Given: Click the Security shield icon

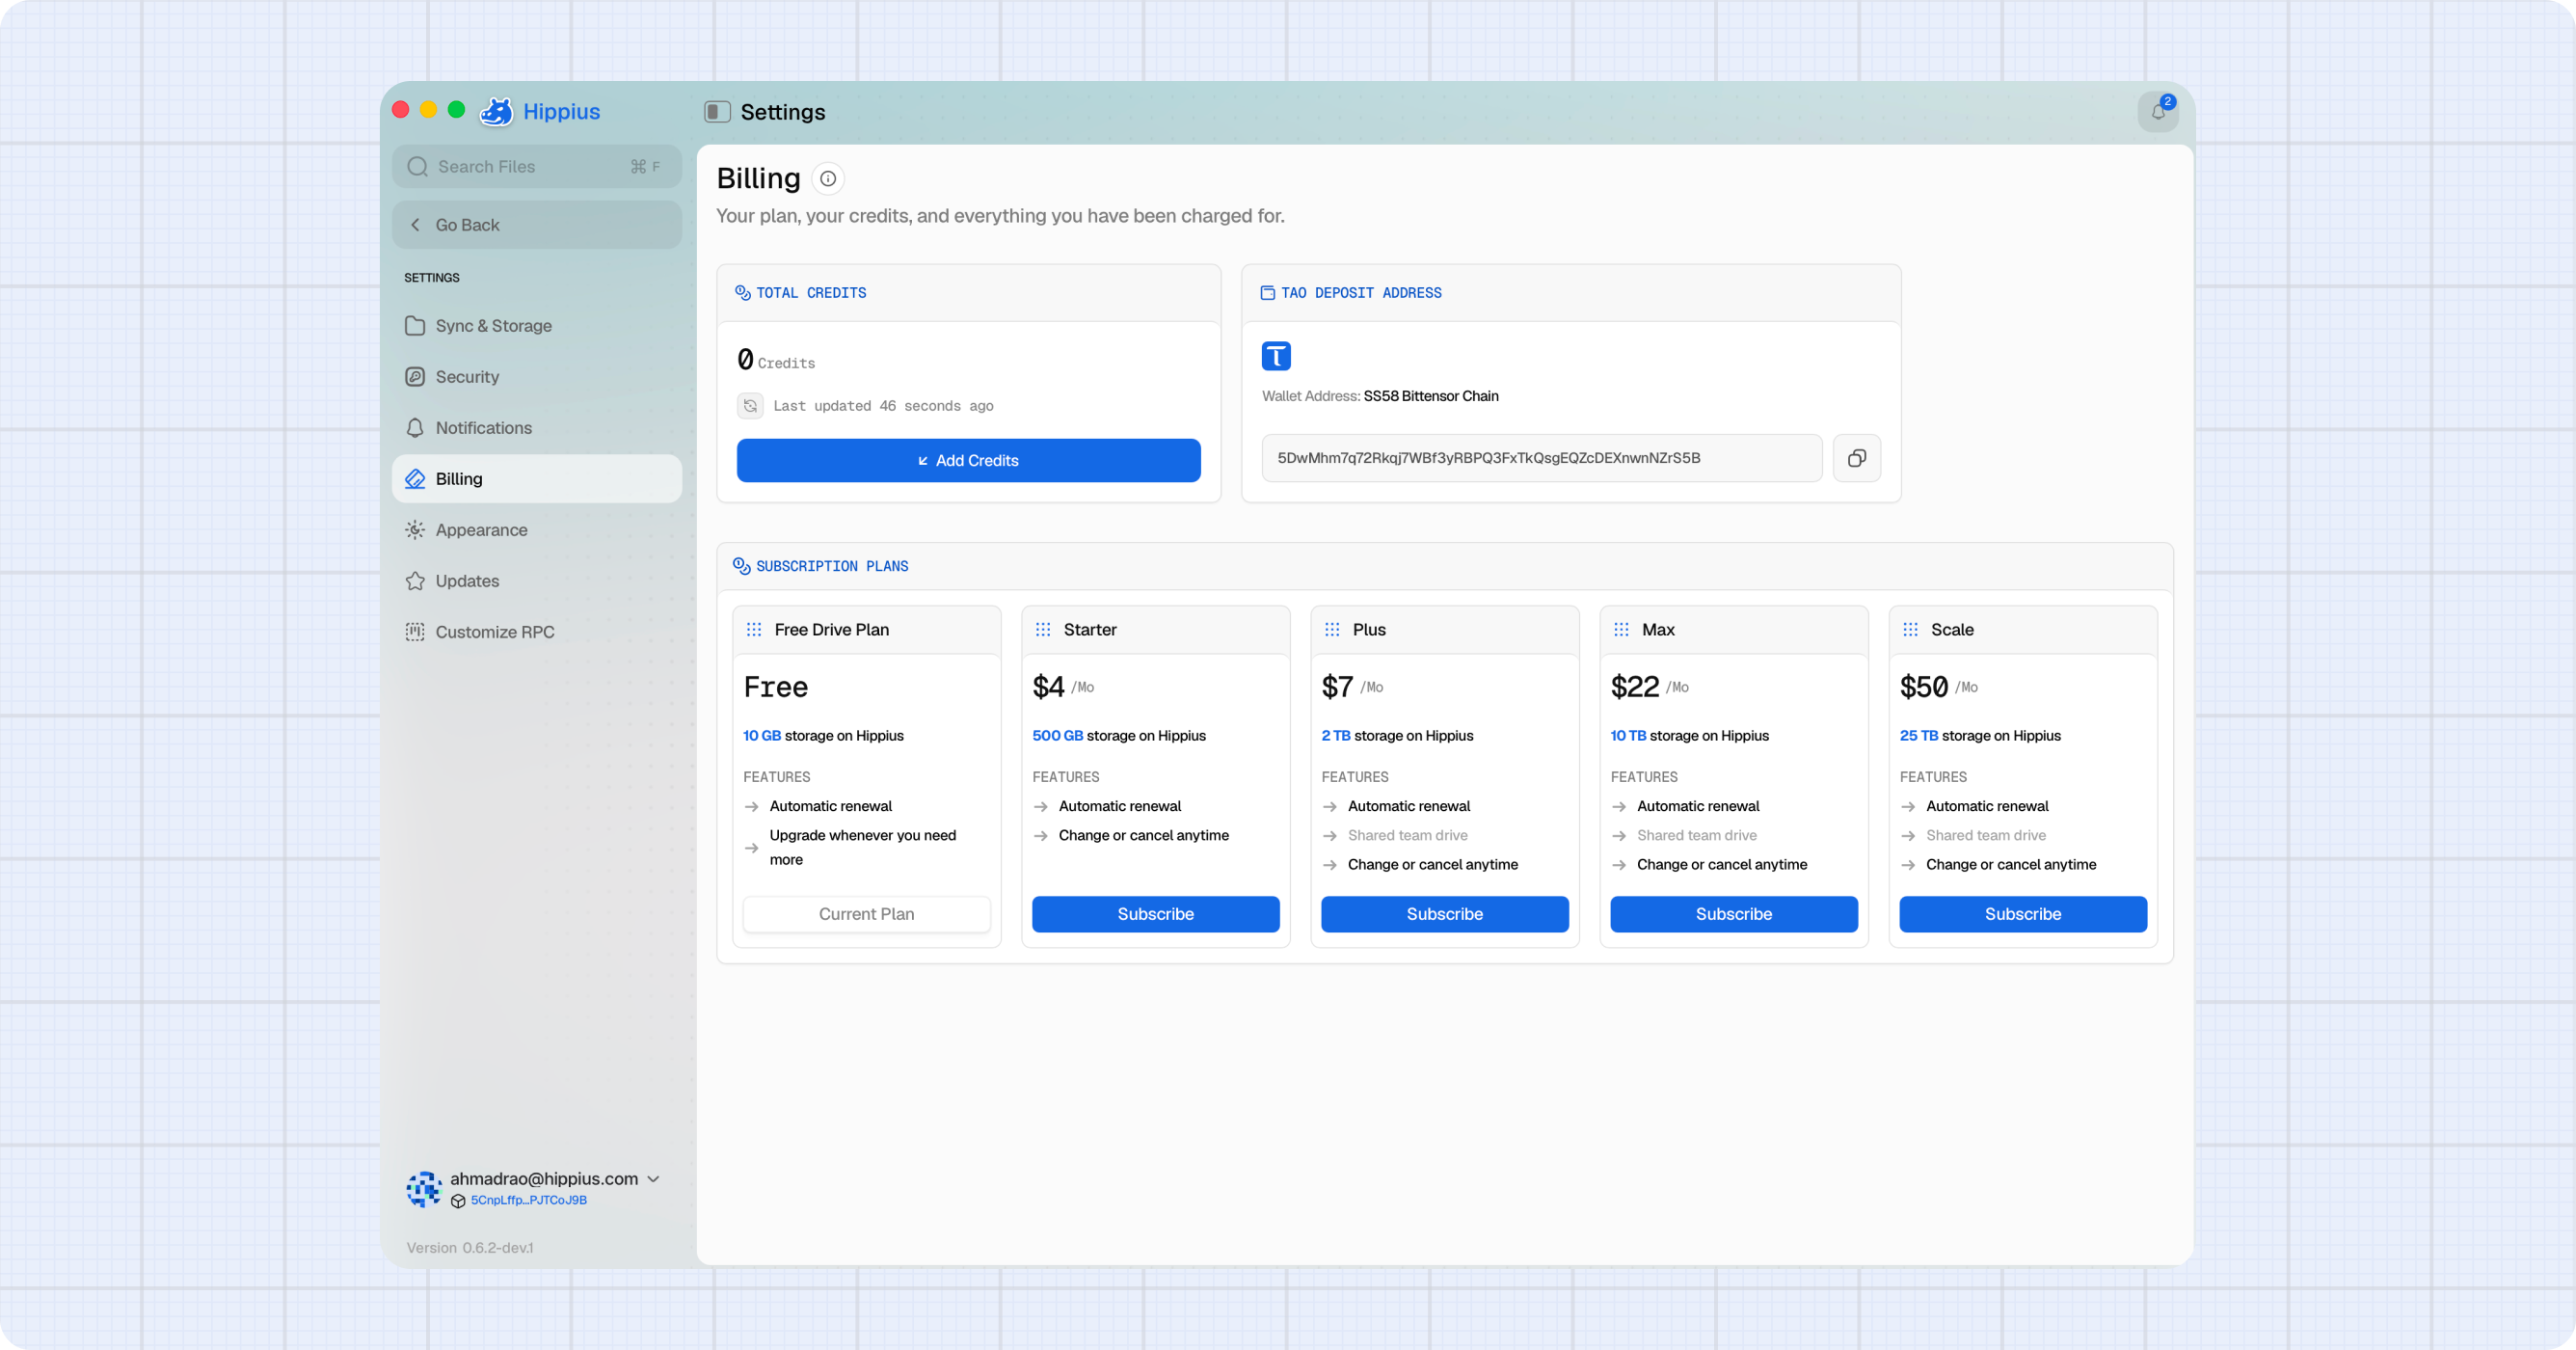Looking at the screenshot, I should click(415, 377).
